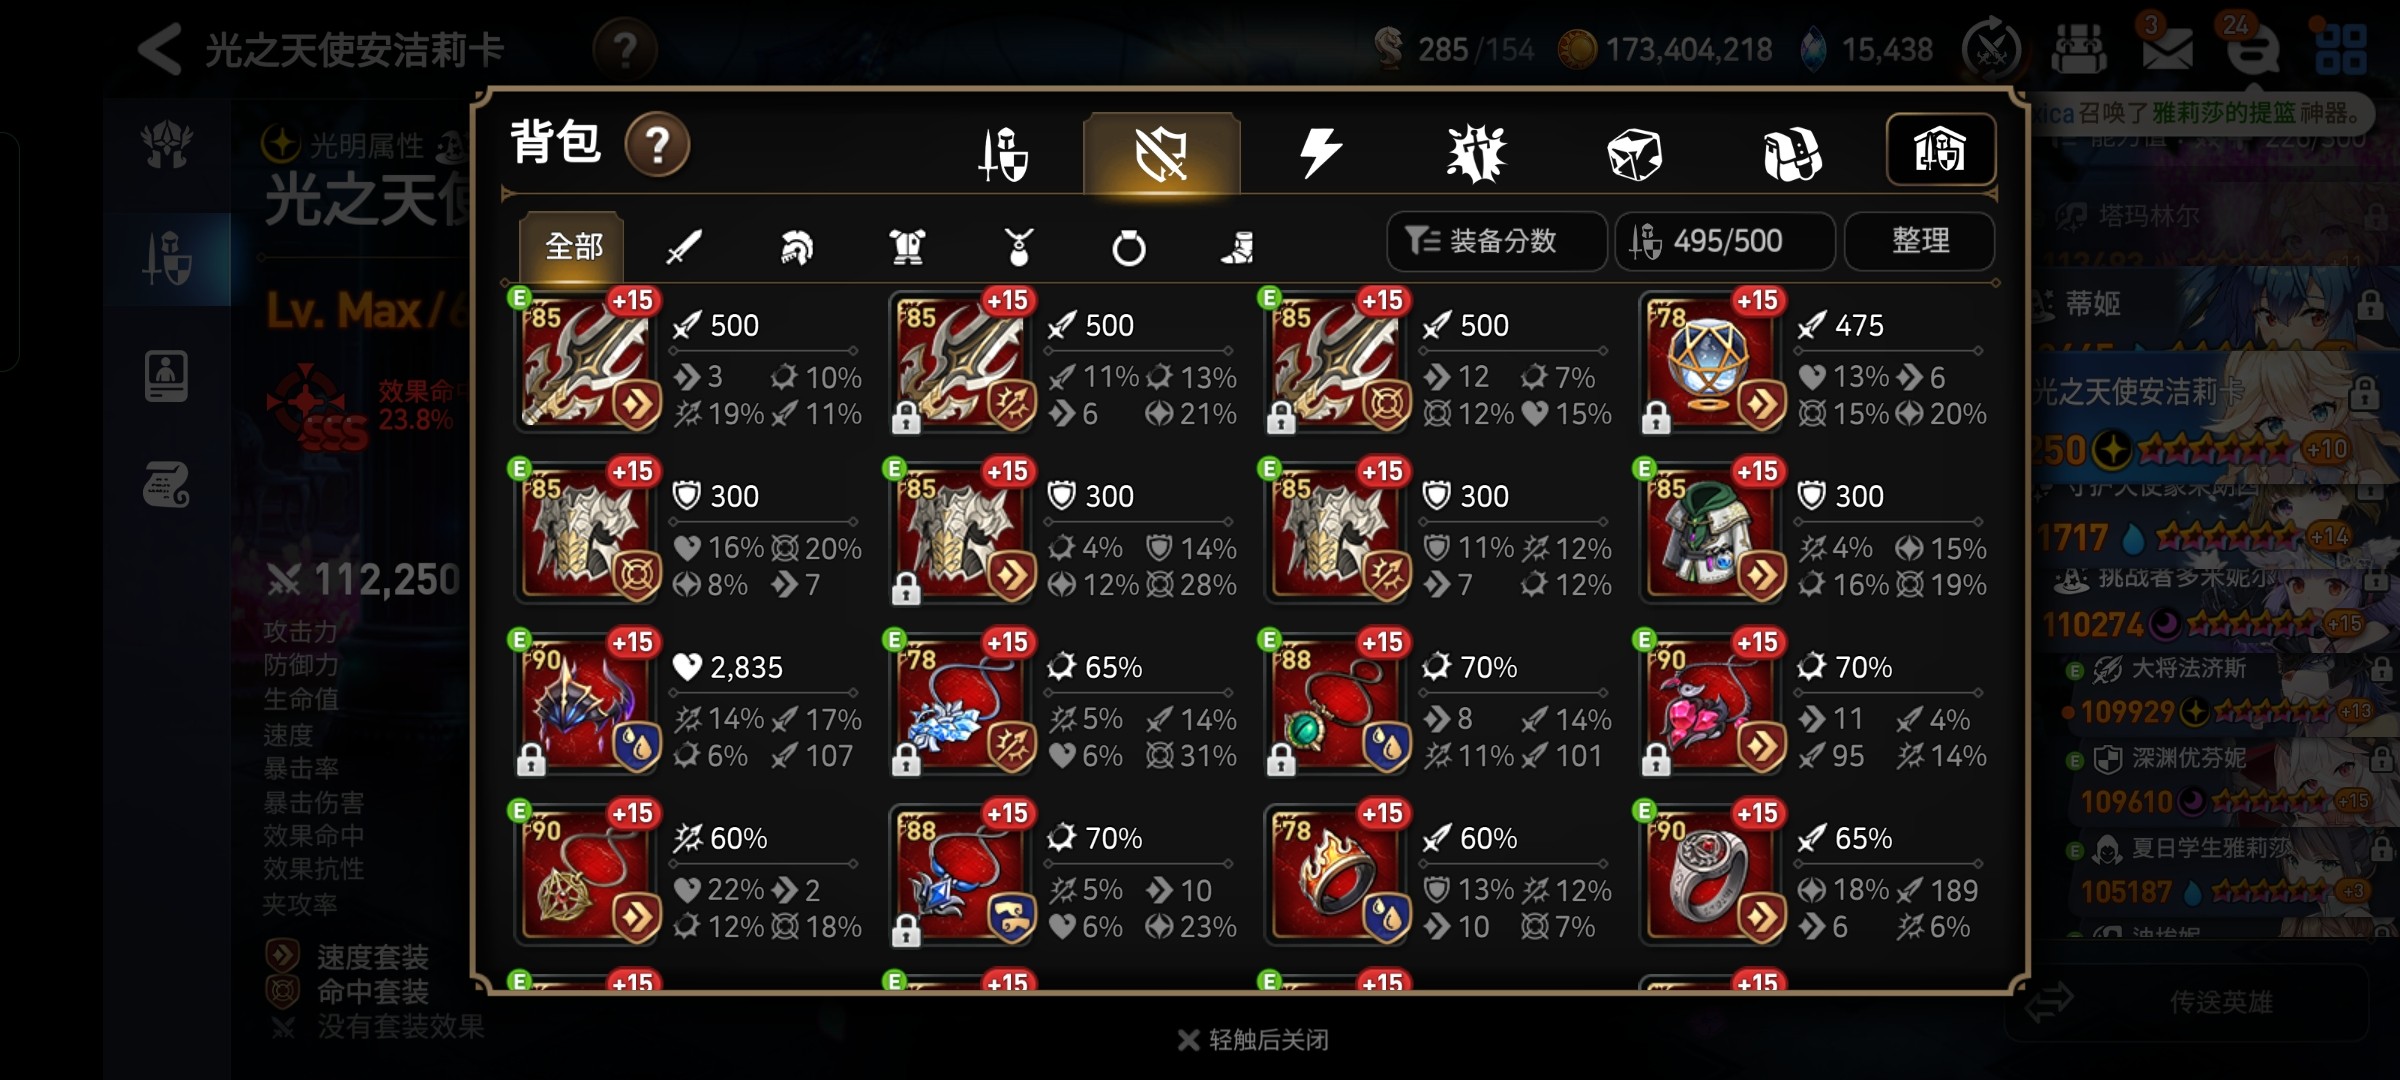Viewport: 2400px width, 1080px height.
Task: Filter gear by sword weapon icon
Action: [x=684, y=246]
